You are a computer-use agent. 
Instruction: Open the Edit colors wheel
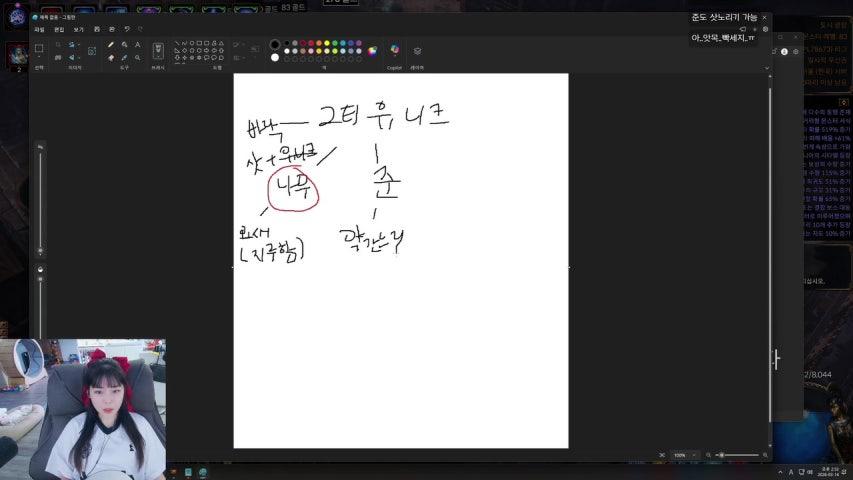[372, 51]
